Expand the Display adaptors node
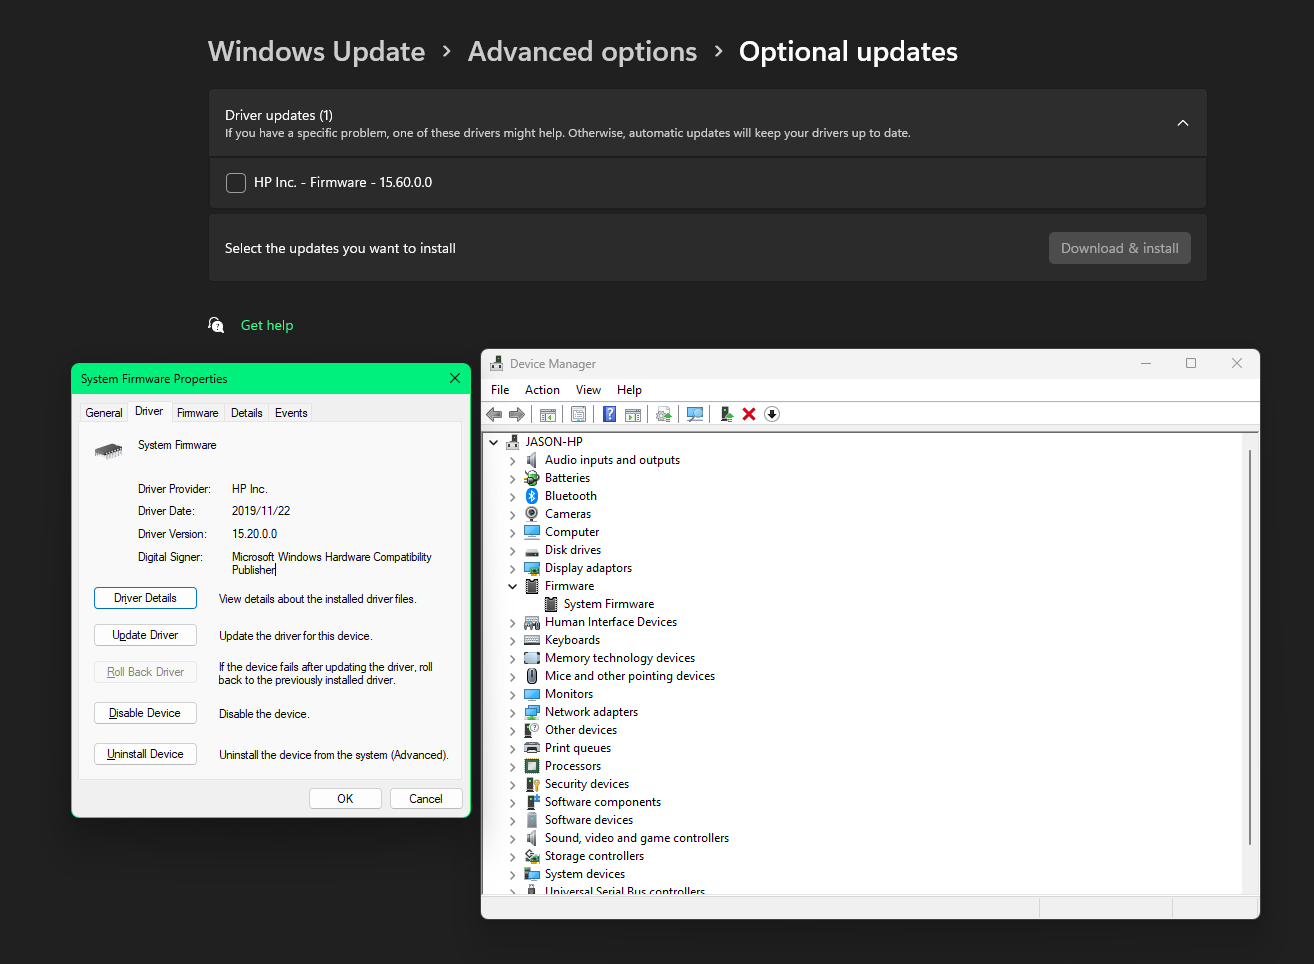This screenshot has height=964, width=1314. (513, 568)
